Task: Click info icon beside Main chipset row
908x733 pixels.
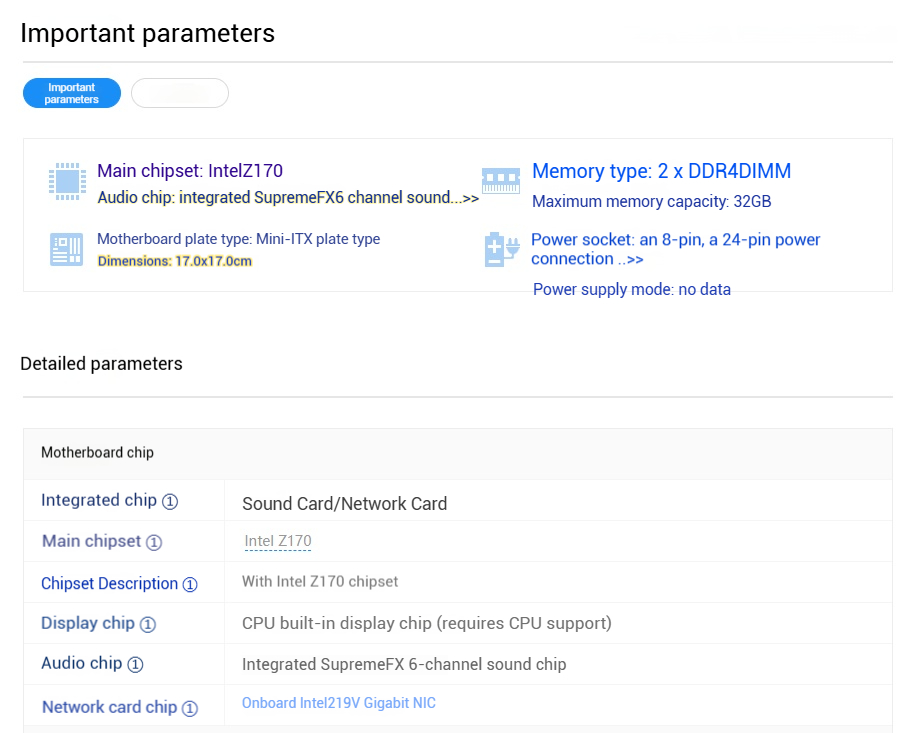Action: tap(154, 542)
